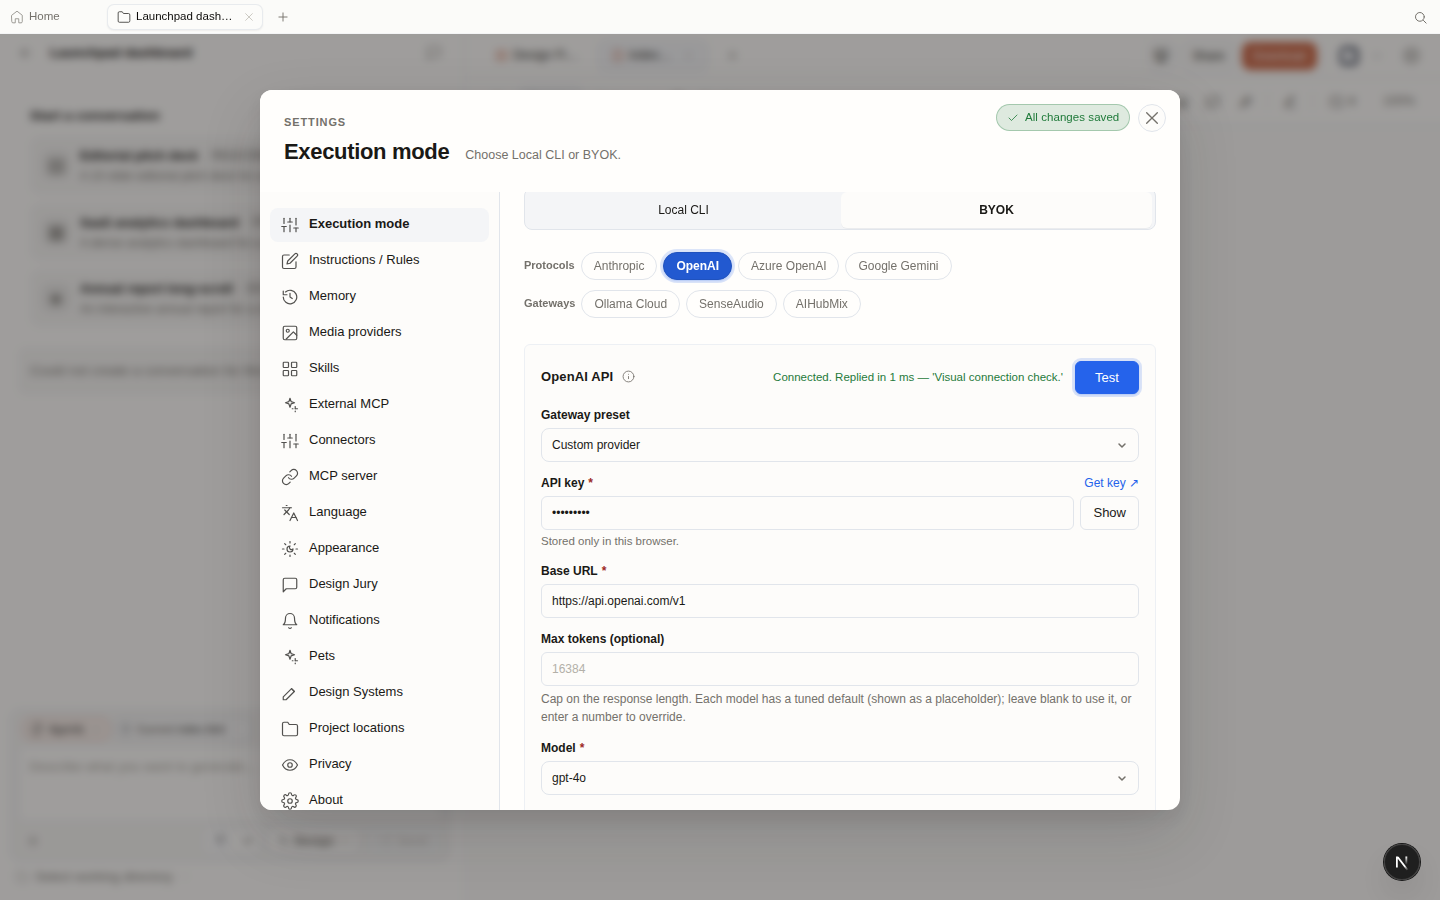Open the Model dropdown showing gpt-4o
1440x900 pixels.
(x=840, y=778)
